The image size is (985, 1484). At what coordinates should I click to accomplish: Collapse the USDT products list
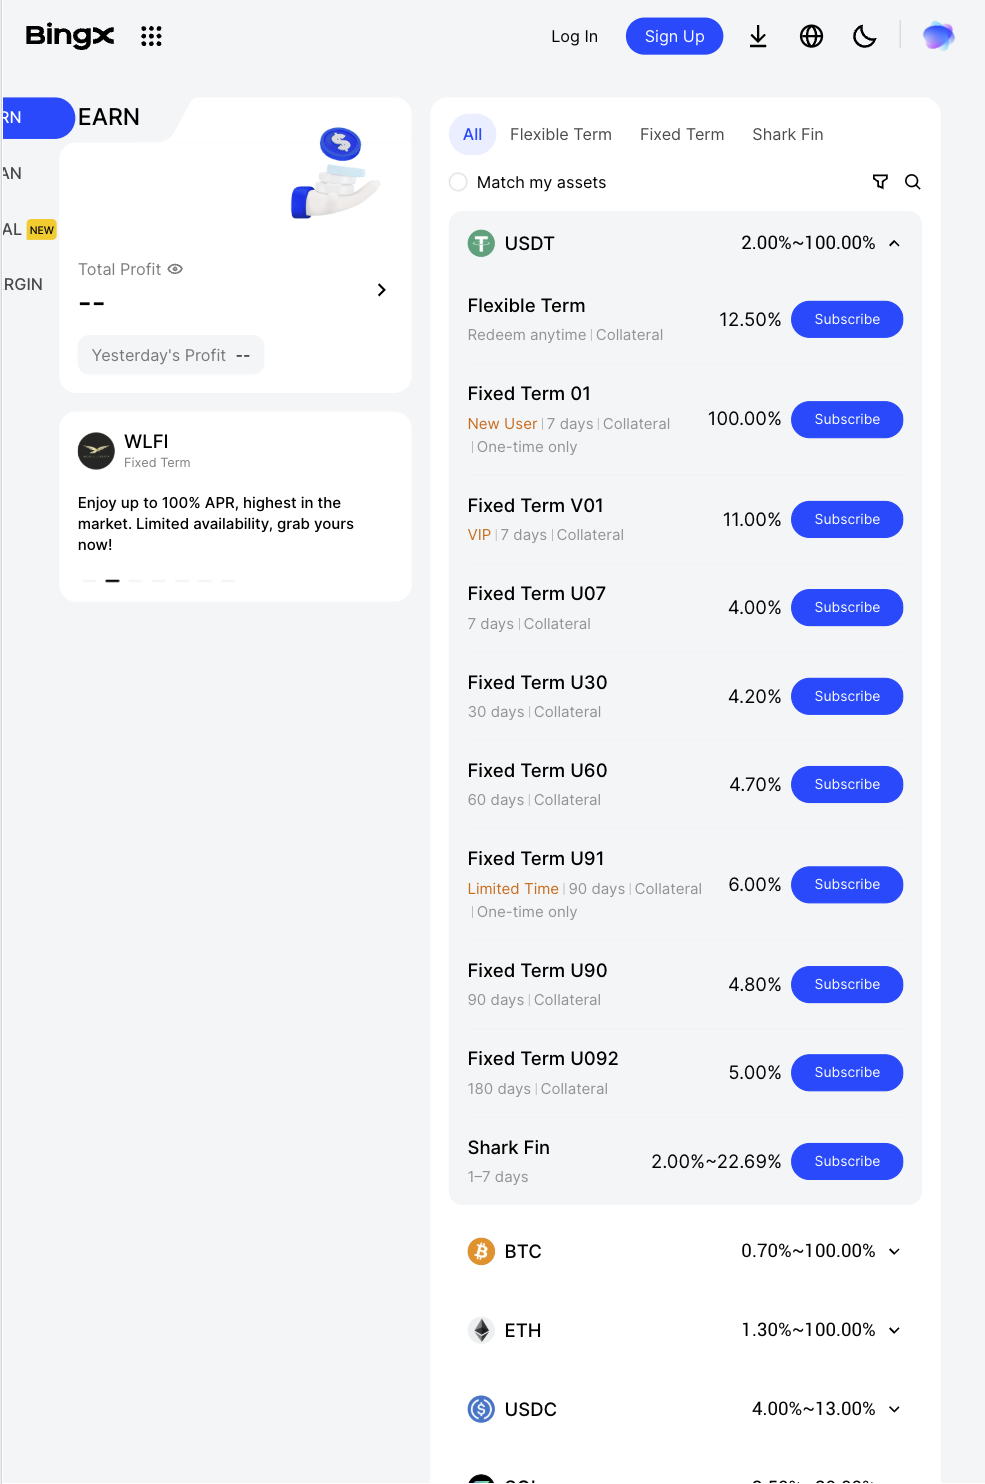[x=894, y=243]
